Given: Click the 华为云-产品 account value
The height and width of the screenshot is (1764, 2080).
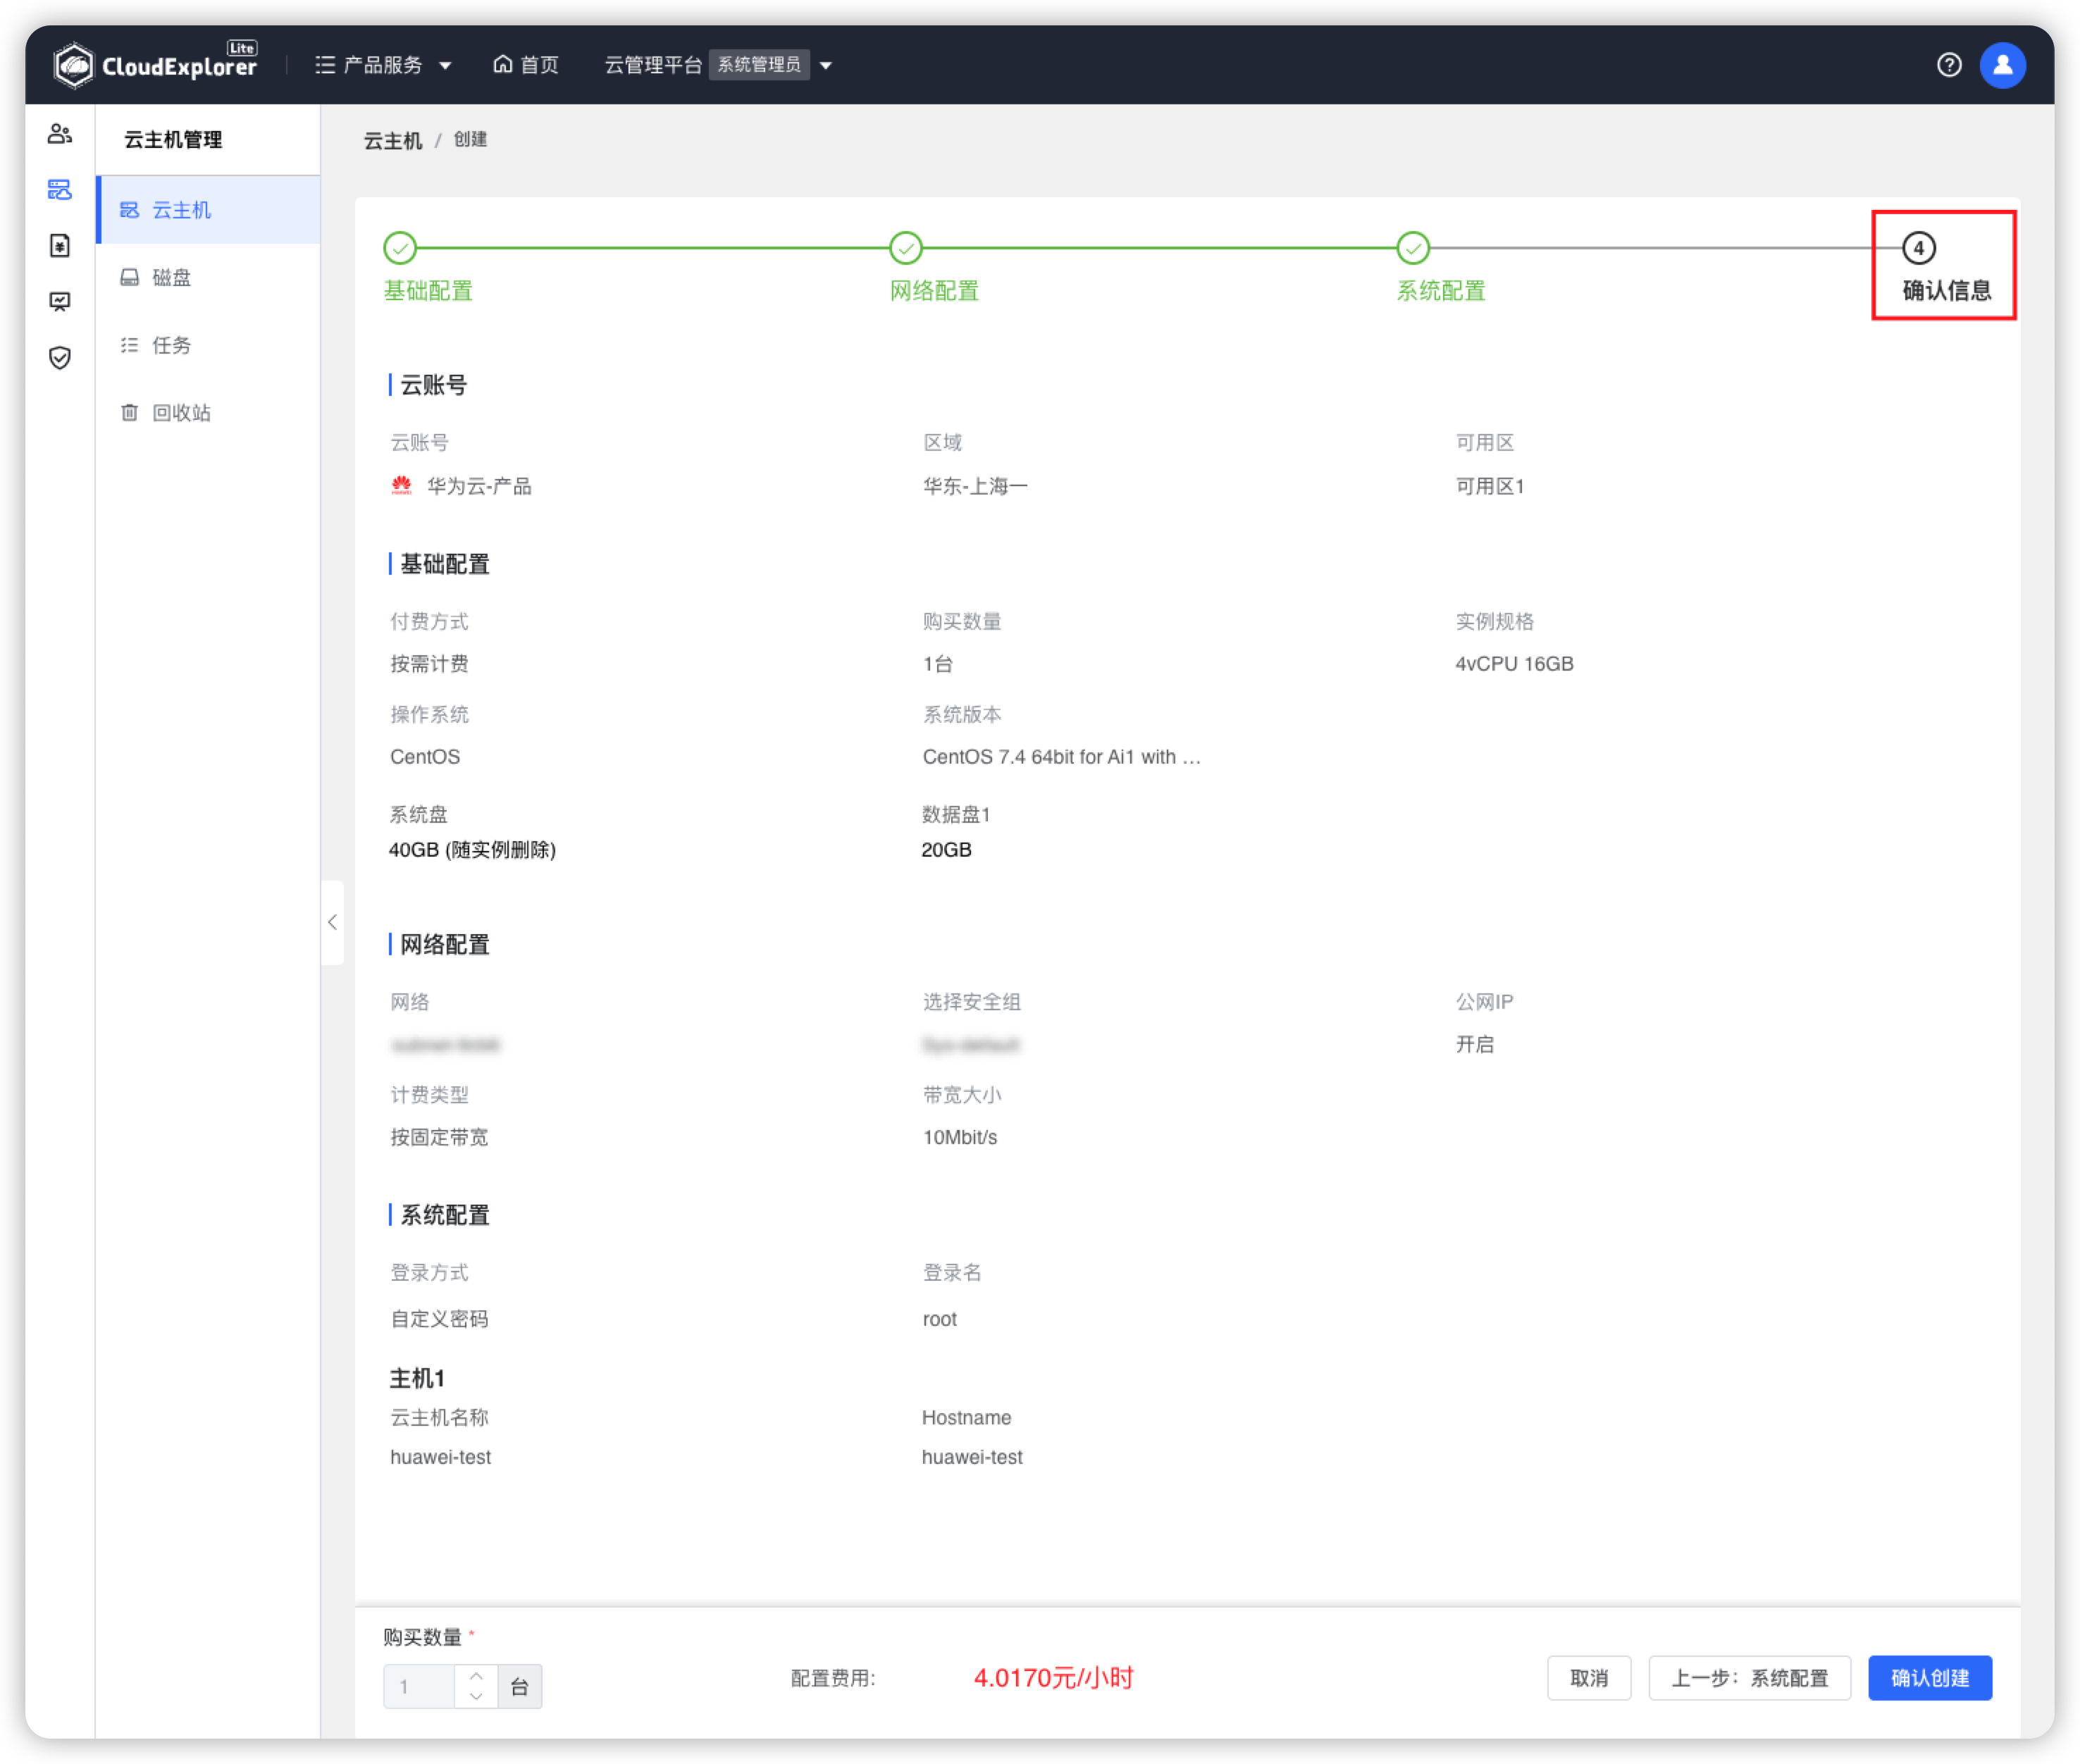Looking at the screenshot, I should 480,486.
